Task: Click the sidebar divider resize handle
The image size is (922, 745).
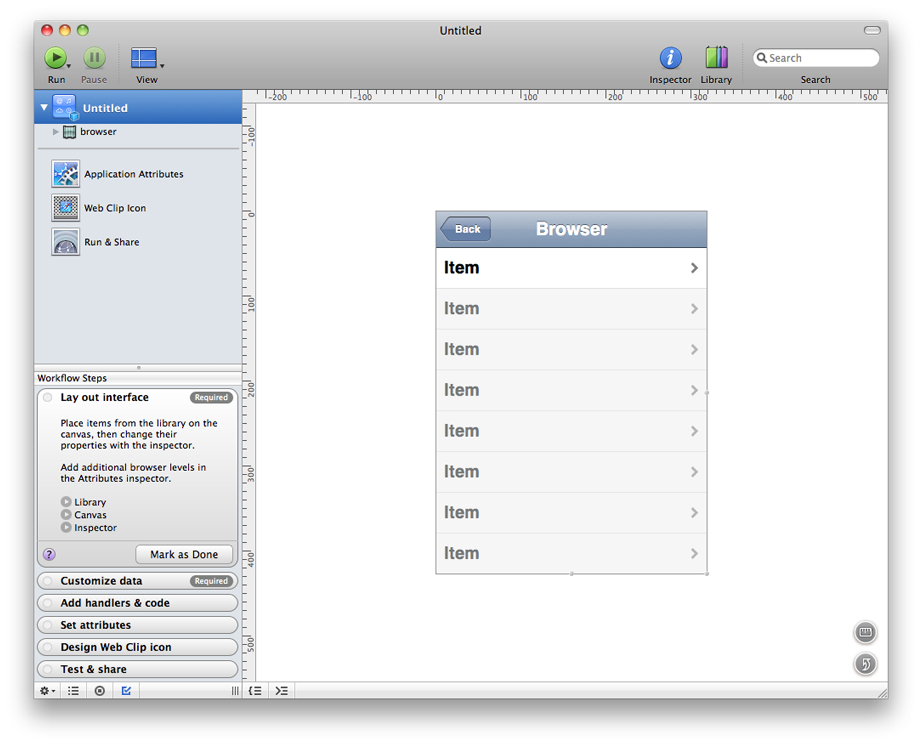Action: point(138,367)
